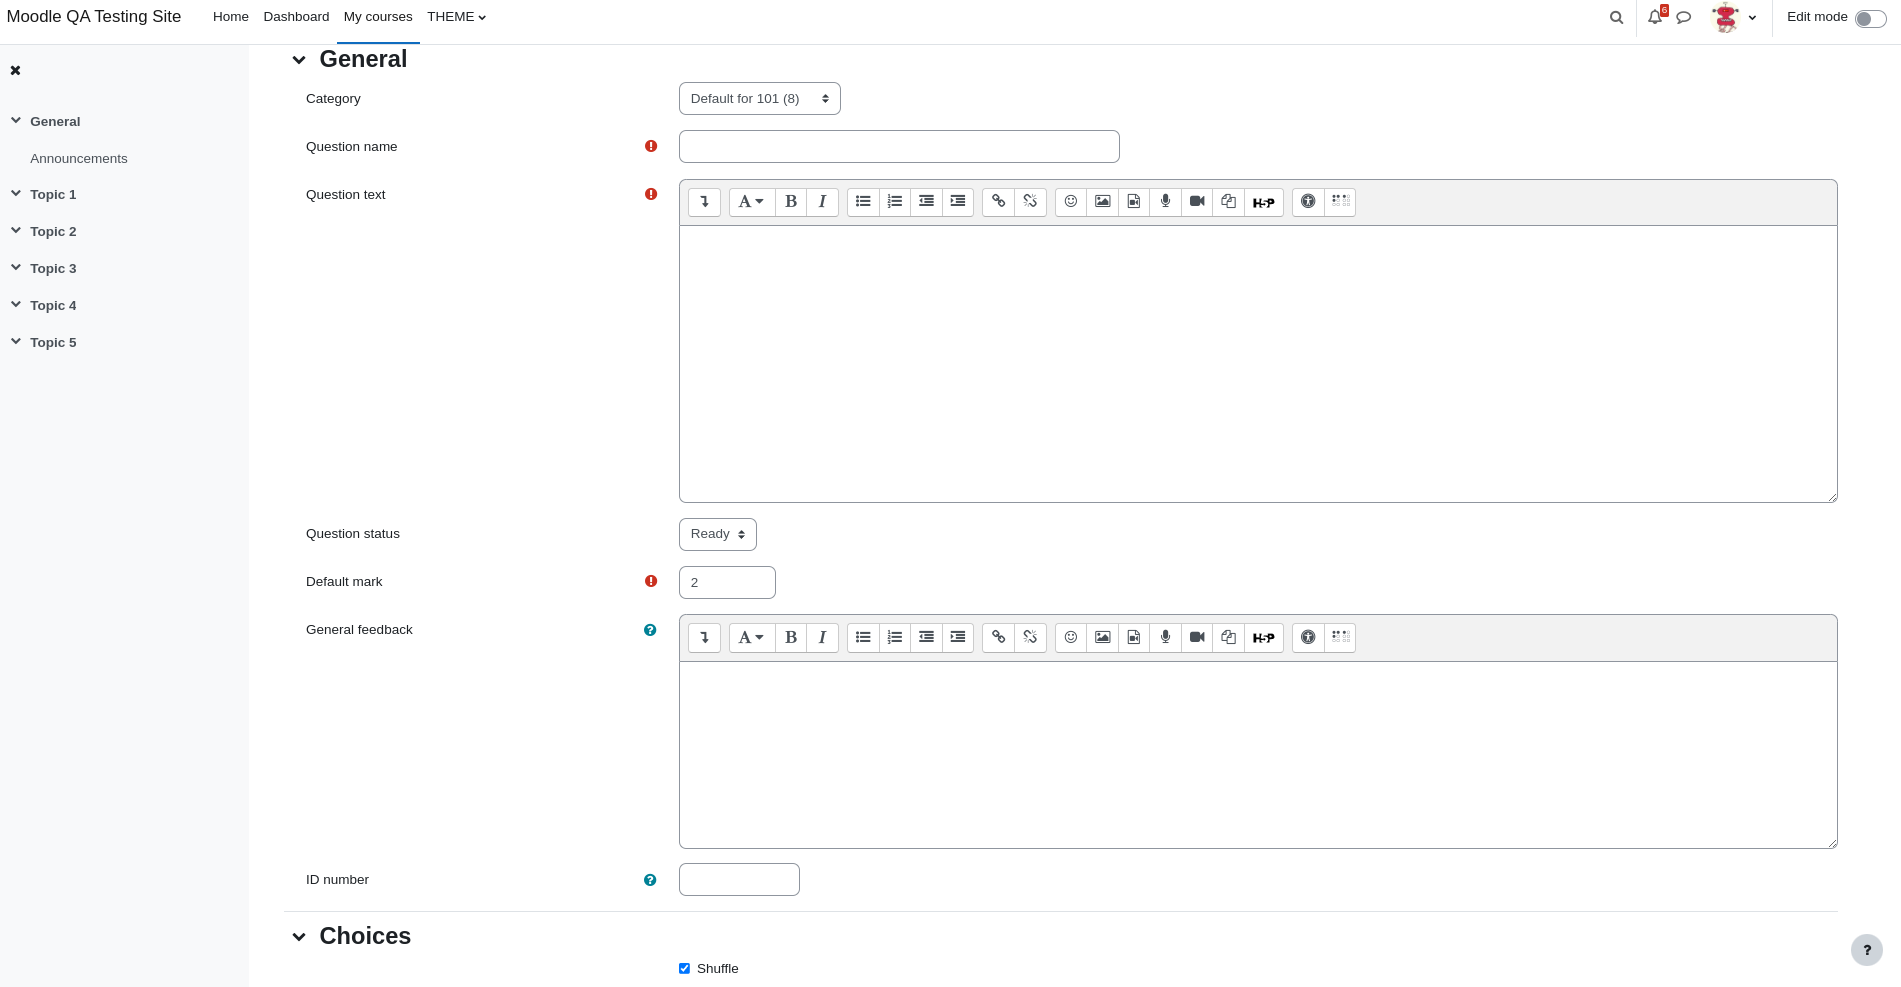Screen dimensions: 1901x987
Task: Focus the Question name field
Action: [x=899, y=147]
